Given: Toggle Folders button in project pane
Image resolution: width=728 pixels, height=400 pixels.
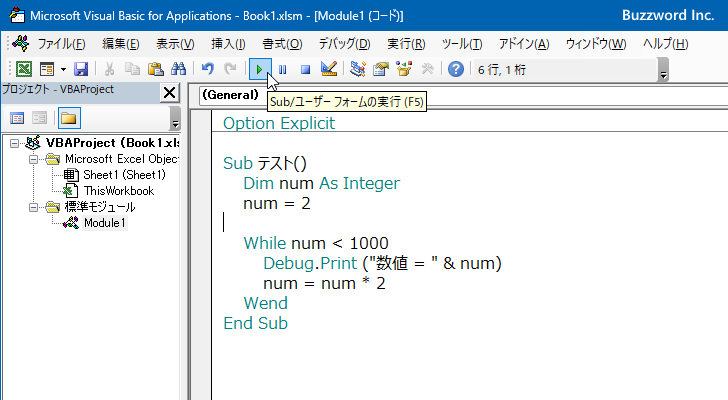Looking at the screenshot, I should [69, 118].
